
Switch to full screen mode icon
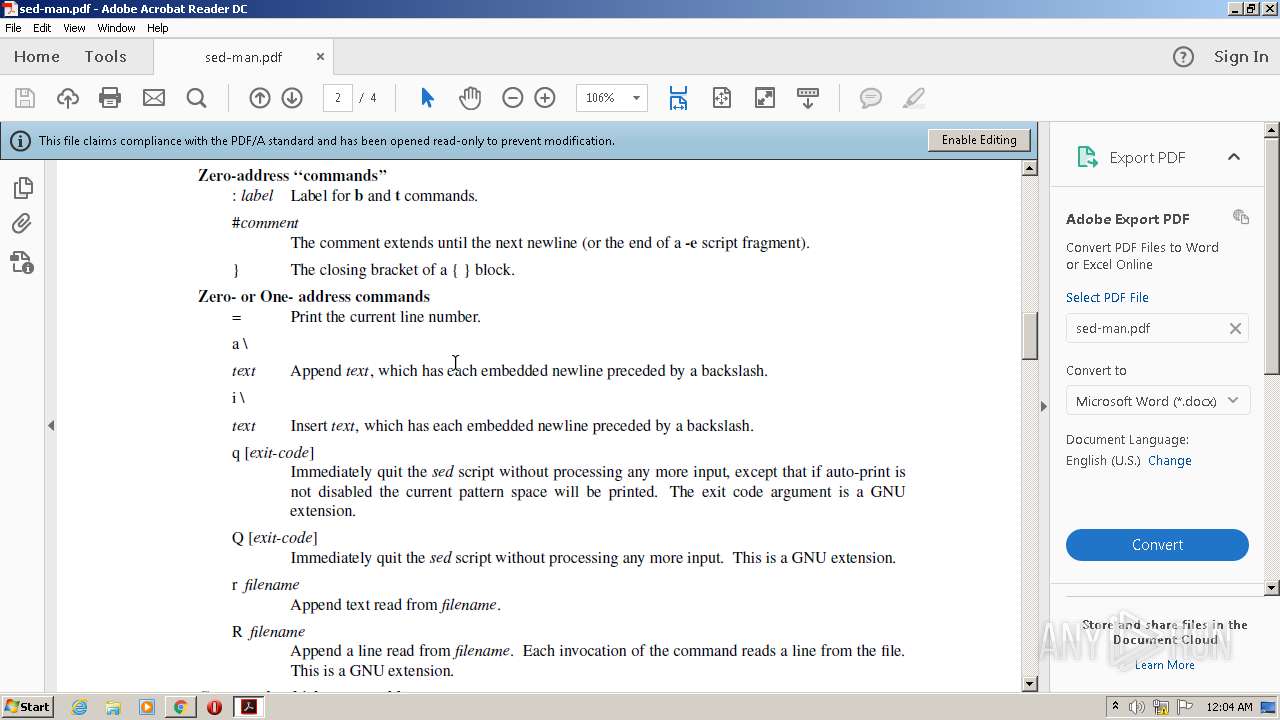click(764, 98)
